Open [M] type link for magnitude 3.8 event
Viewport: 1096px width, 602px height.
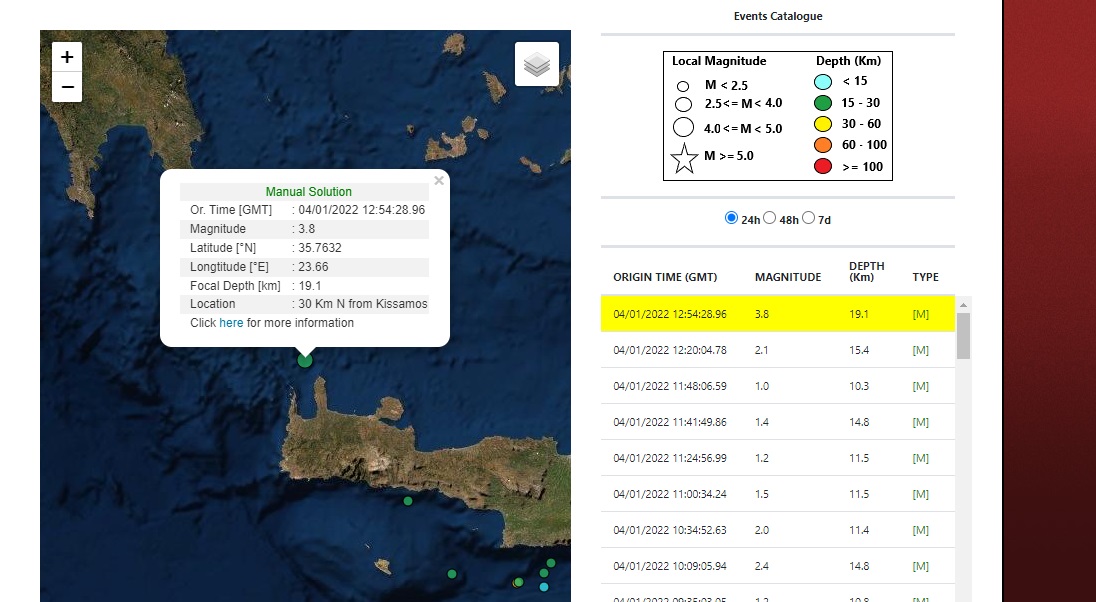point(920,314)
